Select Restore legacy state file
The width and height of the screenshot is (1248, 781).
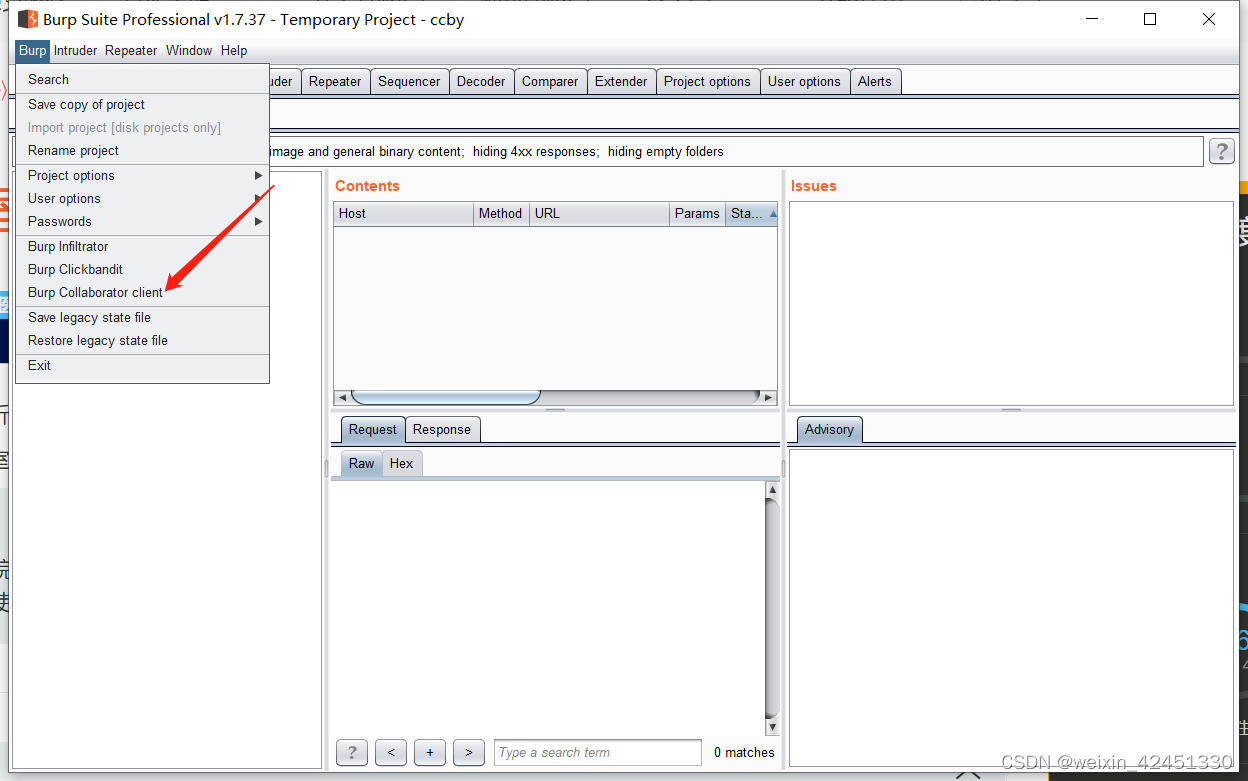pyautogui.click(x=142, y=340)
